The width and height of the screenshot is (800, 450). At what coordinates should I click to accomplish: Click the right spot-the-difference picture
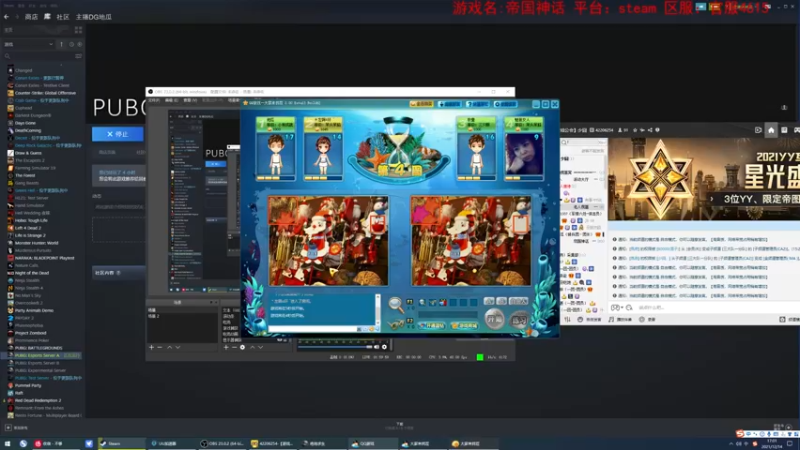click(x=470, y=241)
